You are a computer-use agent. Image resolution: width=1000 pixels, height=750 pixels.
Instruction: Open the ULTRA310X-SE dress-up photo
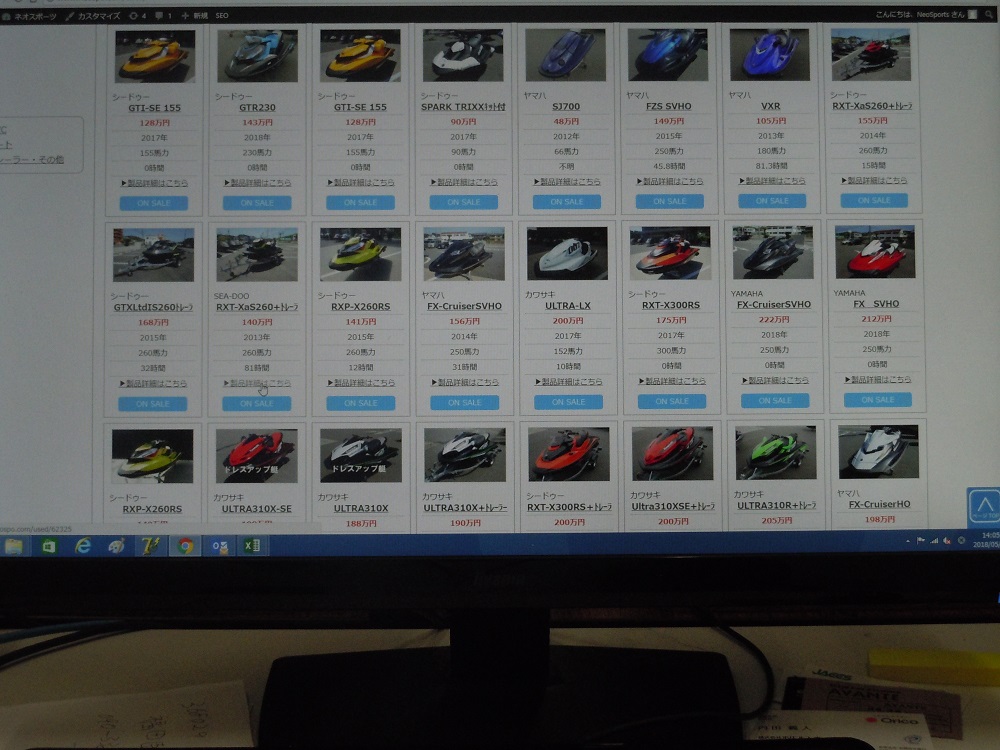pos(256,455)
